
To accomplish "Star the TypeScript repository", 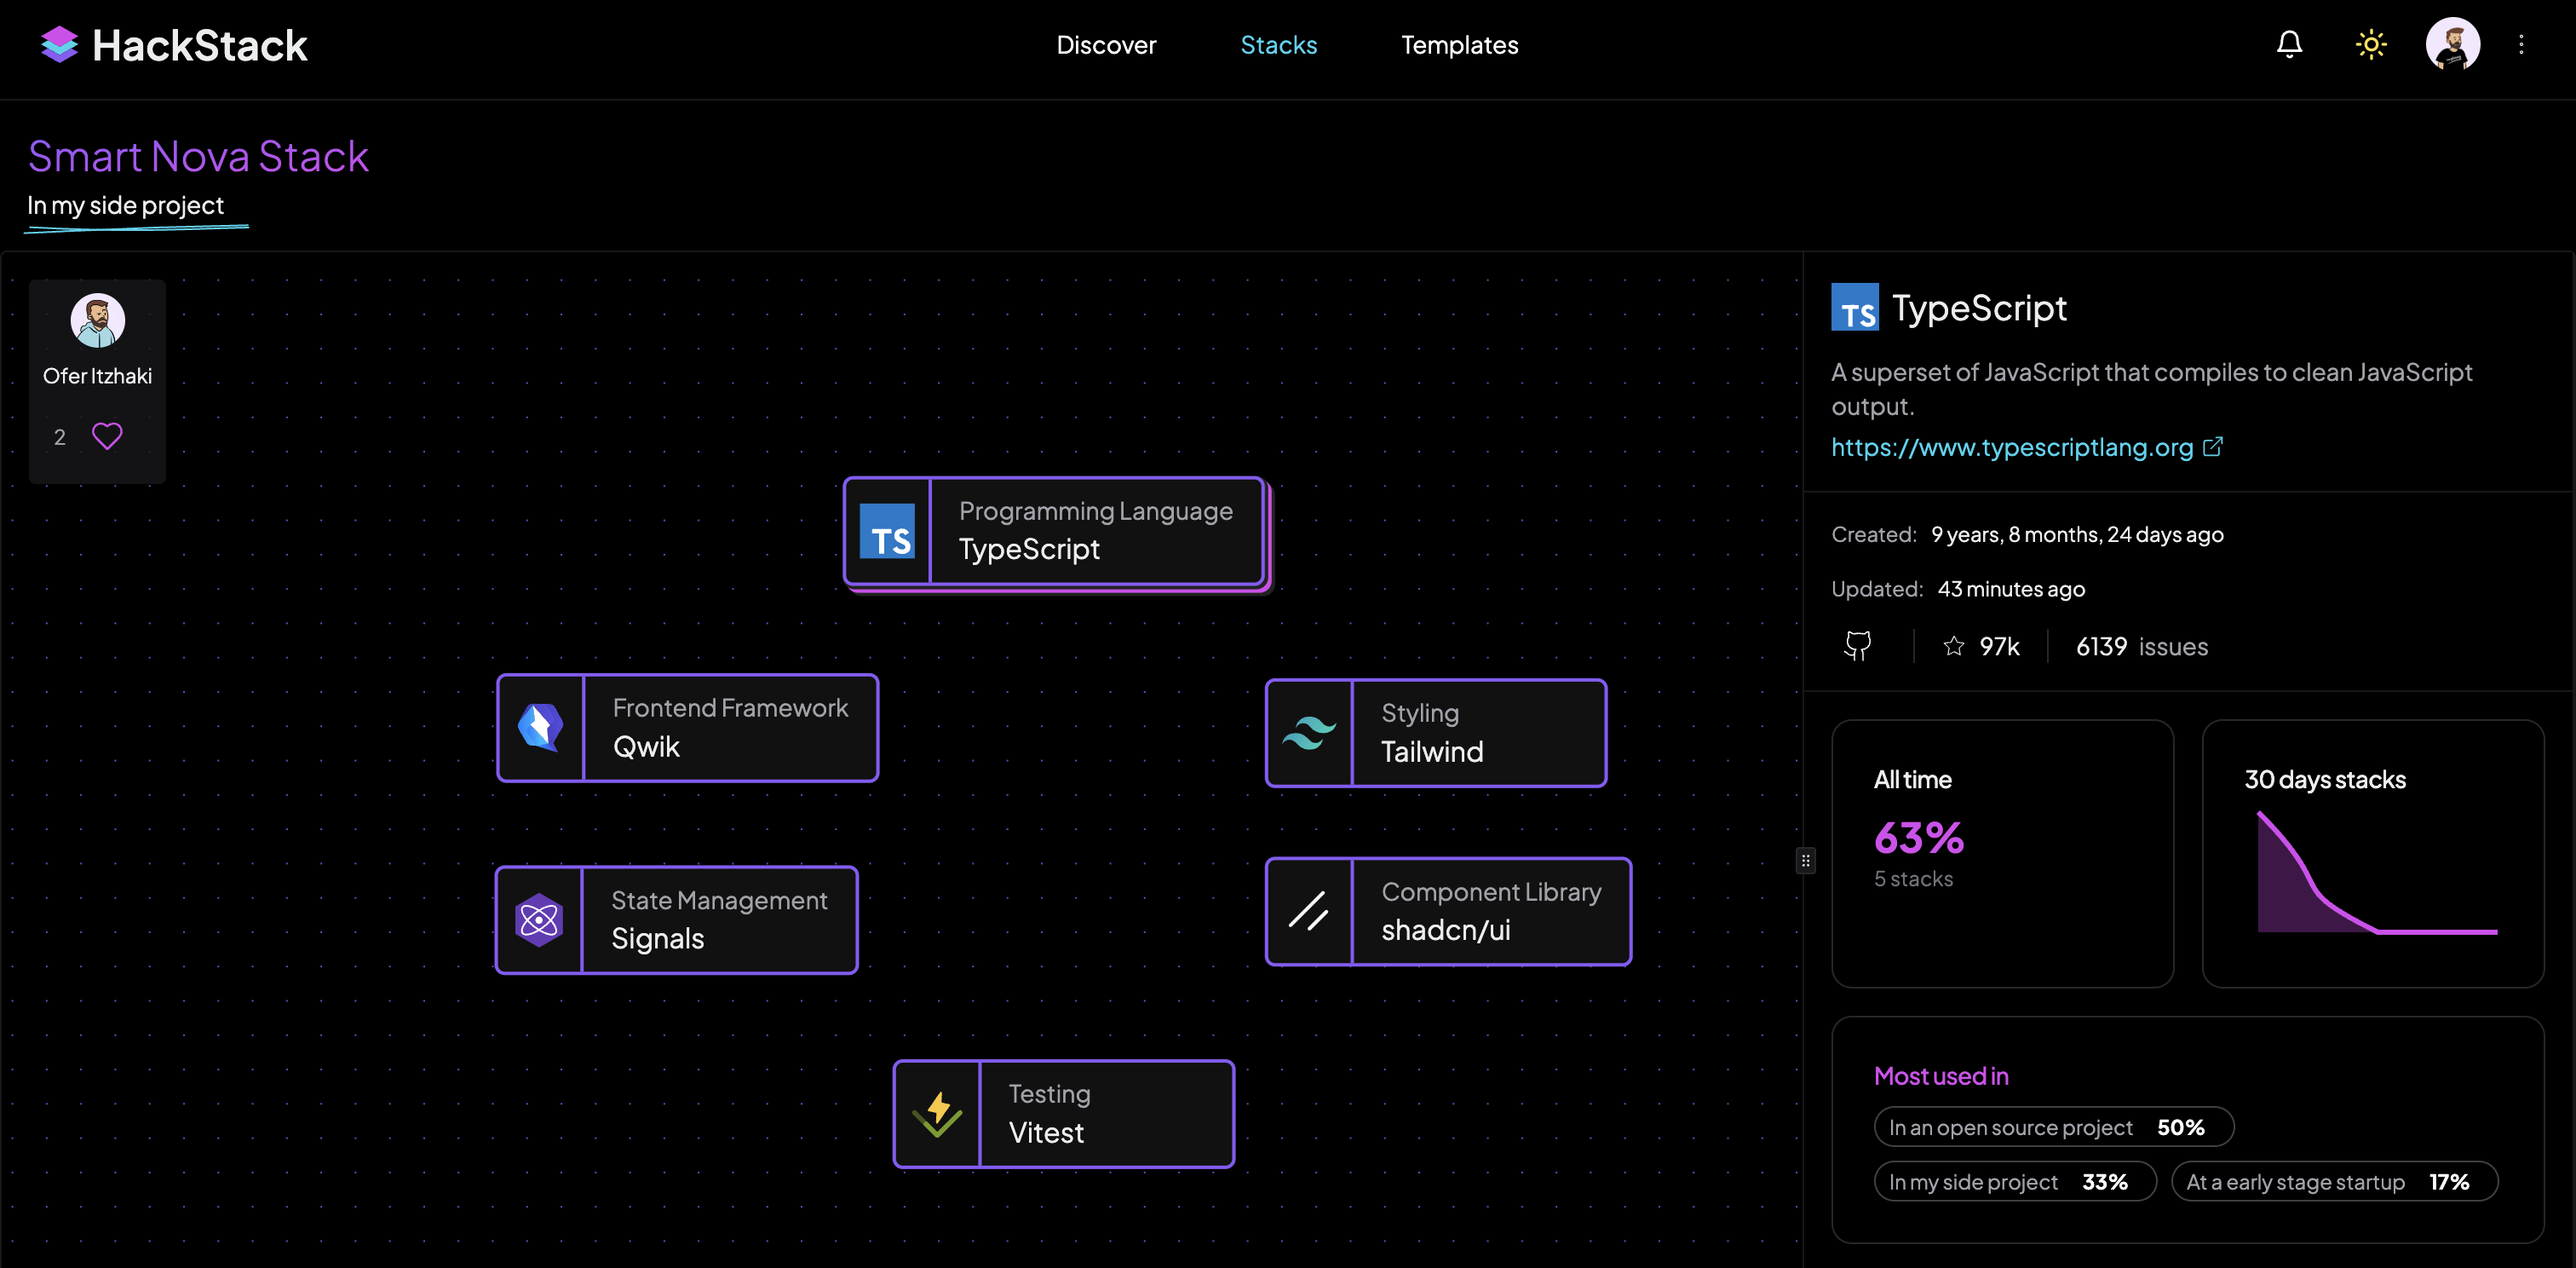I will coord(1953,646).
